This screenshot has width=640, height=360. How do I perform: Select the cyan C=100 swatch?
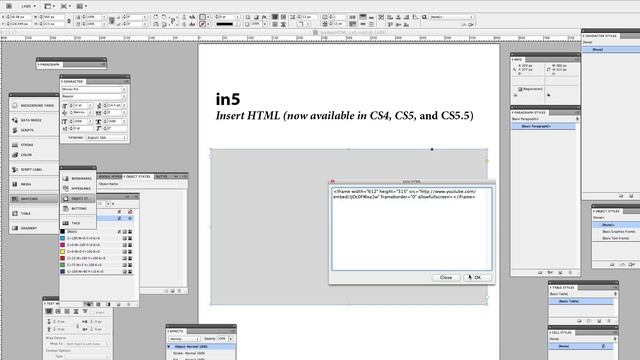pos(97,238)
